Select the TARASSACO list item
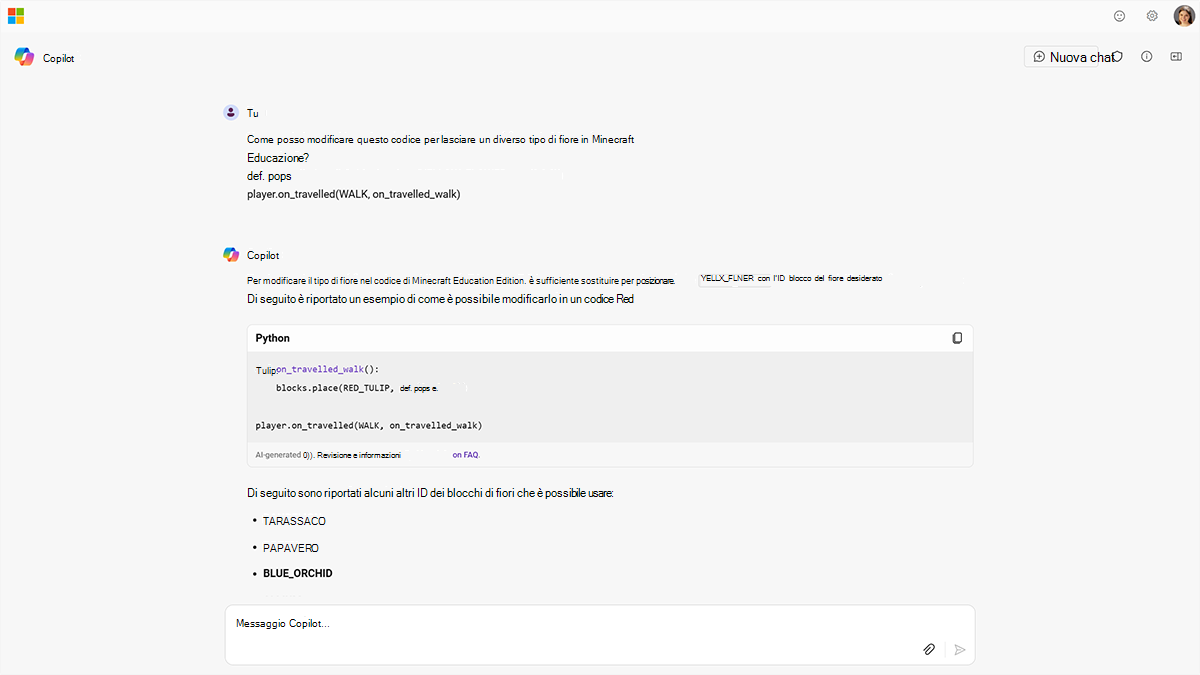This screenshot has width=1200, height=675. pyautogui.click(x=294, y=521)
